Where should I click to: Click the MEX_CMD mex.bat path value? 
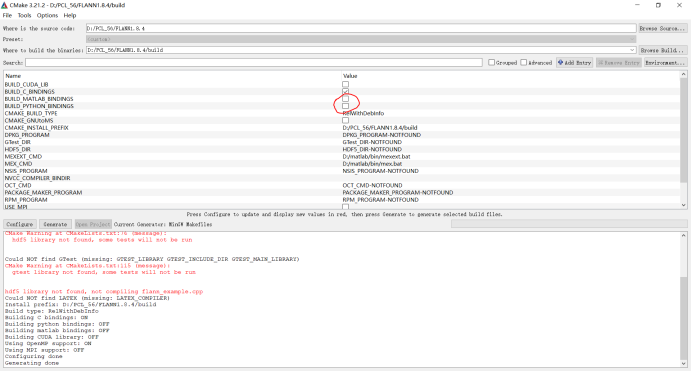pos(372,164)
